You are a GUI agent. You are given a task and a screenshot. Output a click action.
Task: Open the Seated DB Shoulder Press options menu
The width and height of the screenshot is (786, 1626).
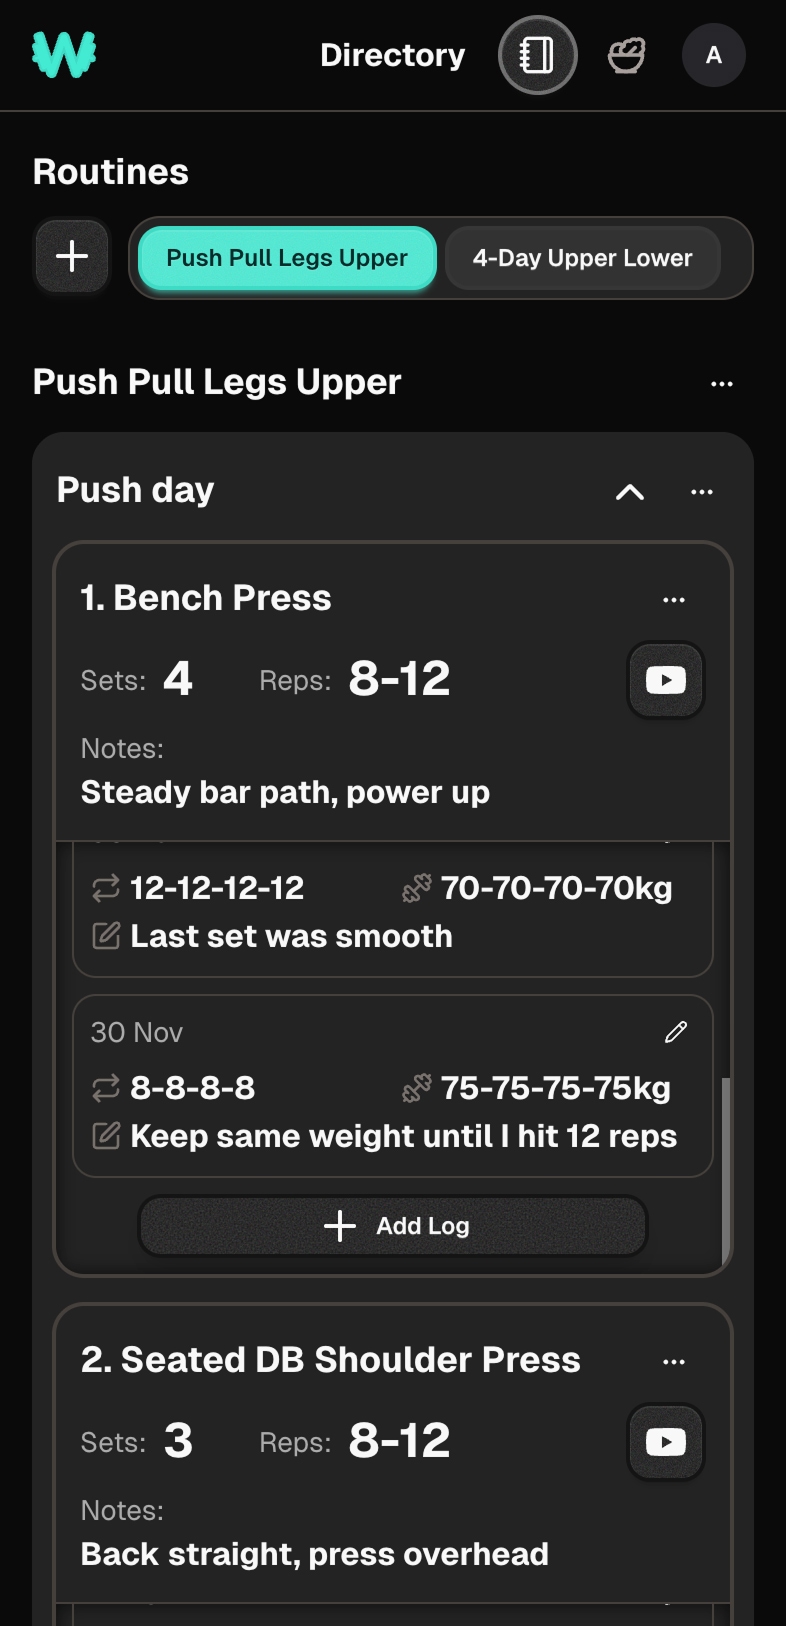coord(674,1361)
